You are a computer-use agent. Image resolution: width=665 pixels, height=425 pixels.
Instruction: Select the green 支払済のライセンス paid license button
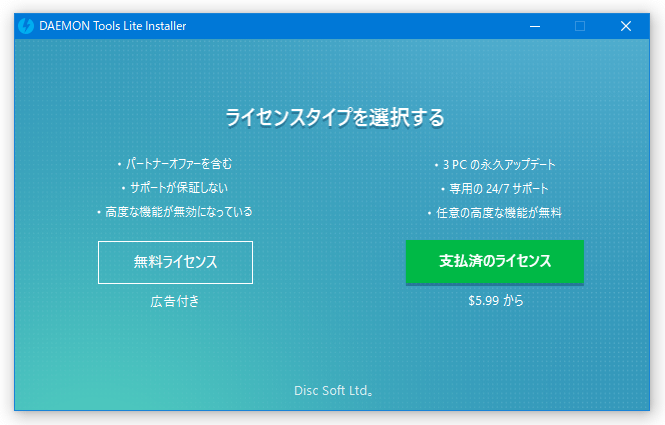click(495, 261)
